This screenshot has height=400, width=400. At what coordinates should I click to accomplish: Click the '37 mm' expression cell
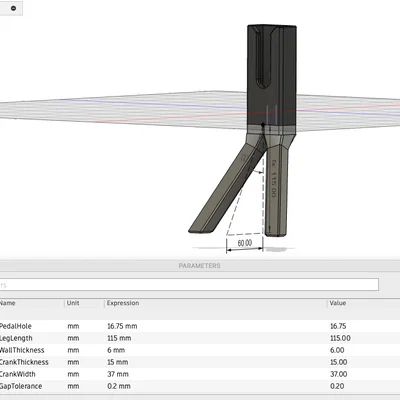click(118, 374)
